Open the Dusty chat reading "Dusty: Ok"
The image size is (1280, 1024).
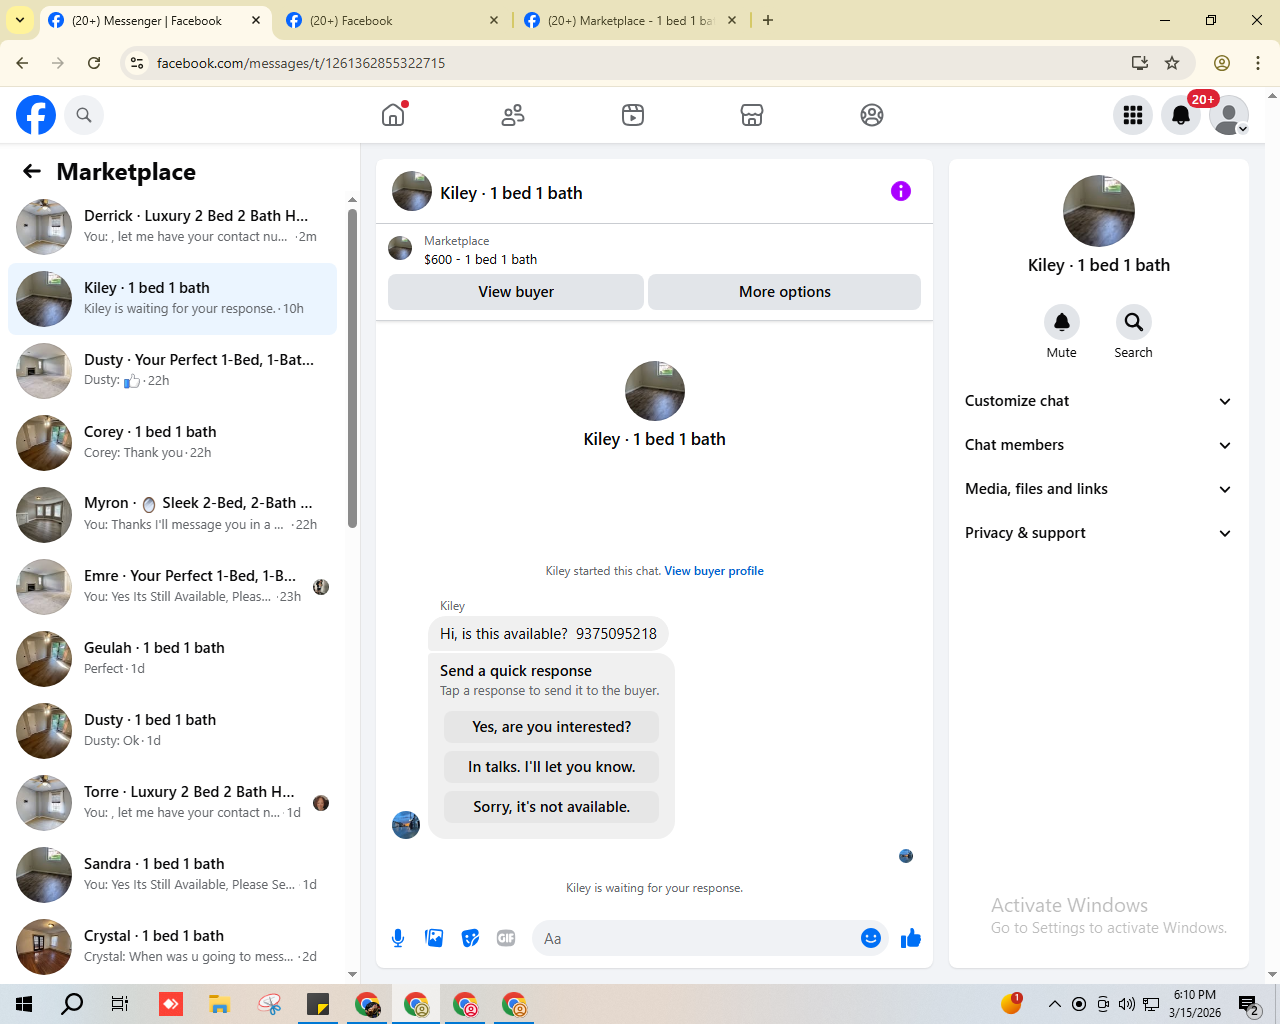172,731
